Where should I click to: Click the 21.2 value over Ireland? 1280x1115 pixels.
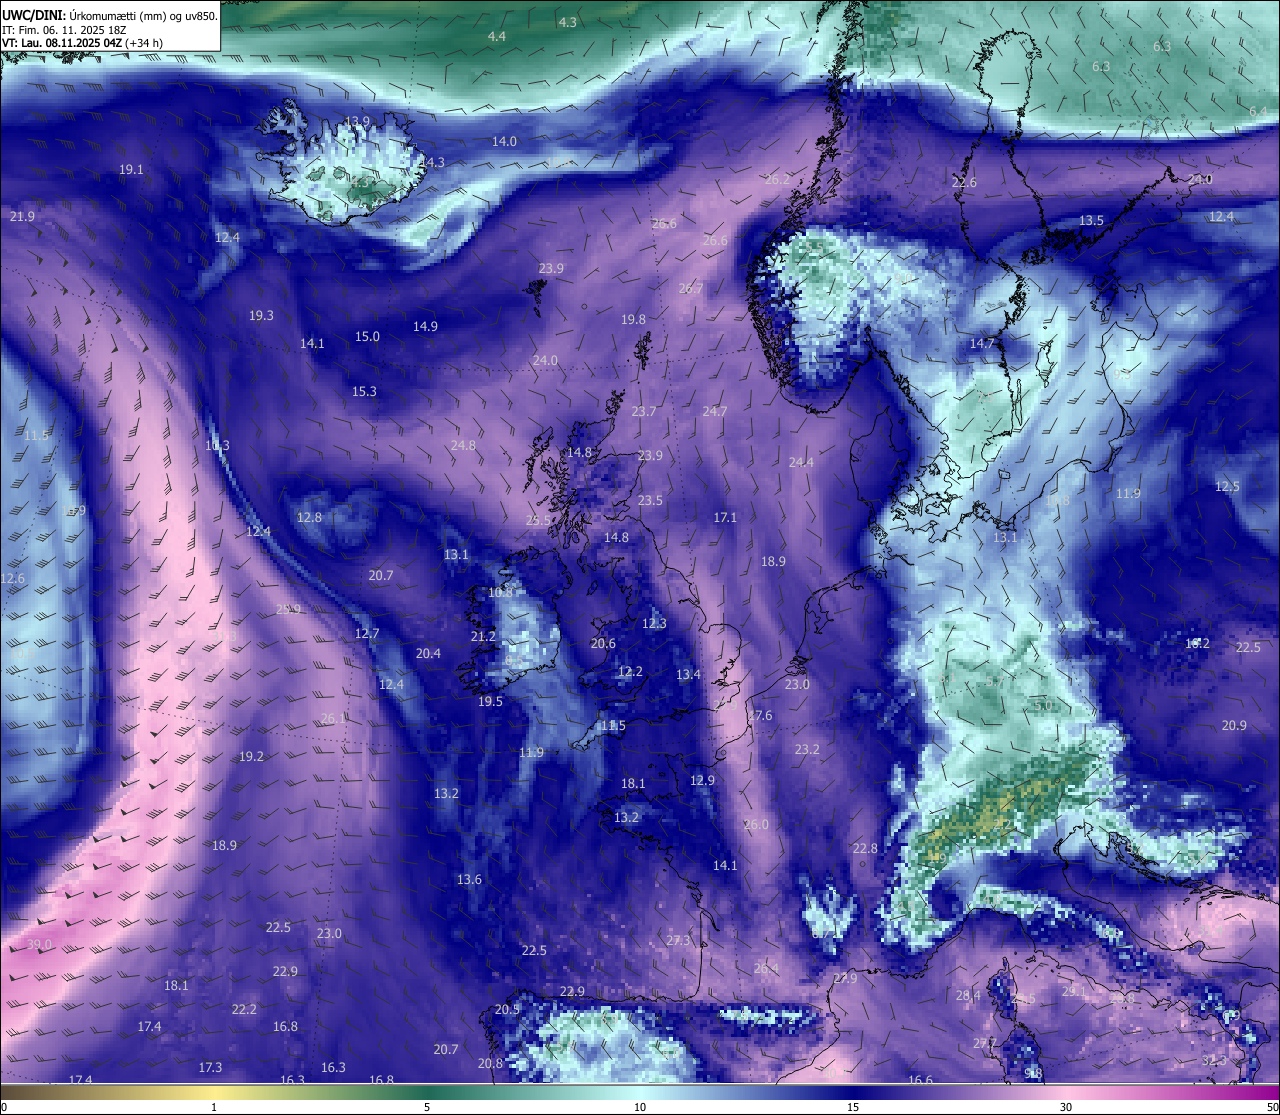pyautogui.click(x=483, y=637)
